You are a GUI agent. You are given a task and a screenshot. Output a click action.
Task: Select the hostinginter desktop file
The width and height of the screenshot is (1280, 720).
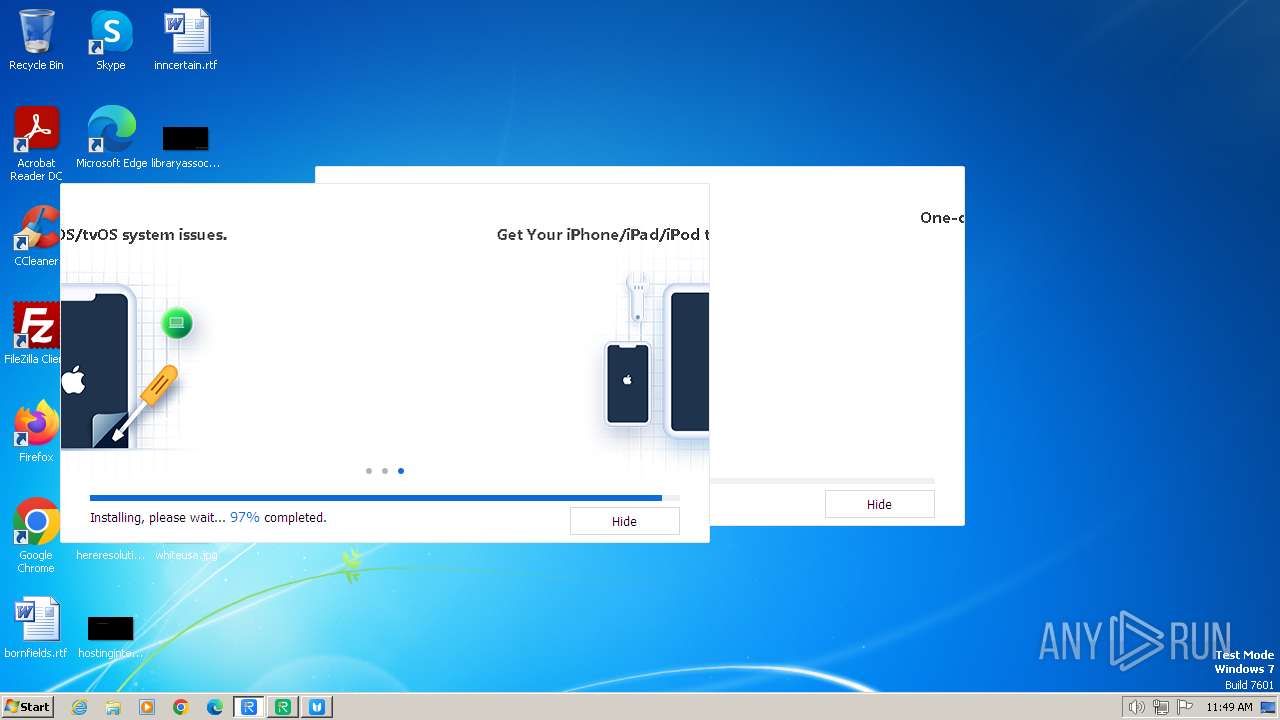point(110,636)
